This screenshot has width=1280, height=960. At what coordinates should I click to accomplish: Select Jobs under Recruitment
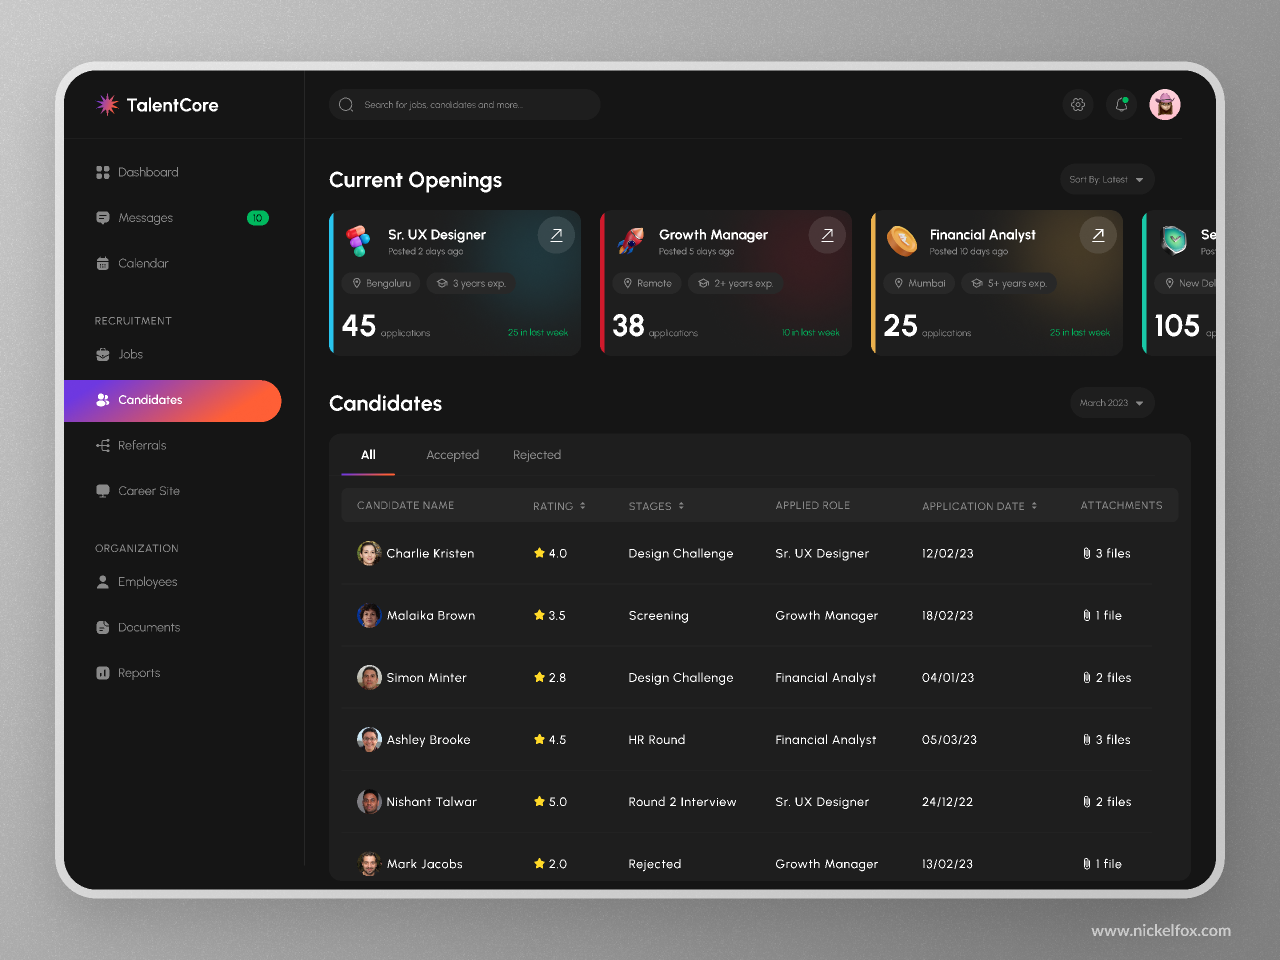pyautogui.click(x=130, y=354)
